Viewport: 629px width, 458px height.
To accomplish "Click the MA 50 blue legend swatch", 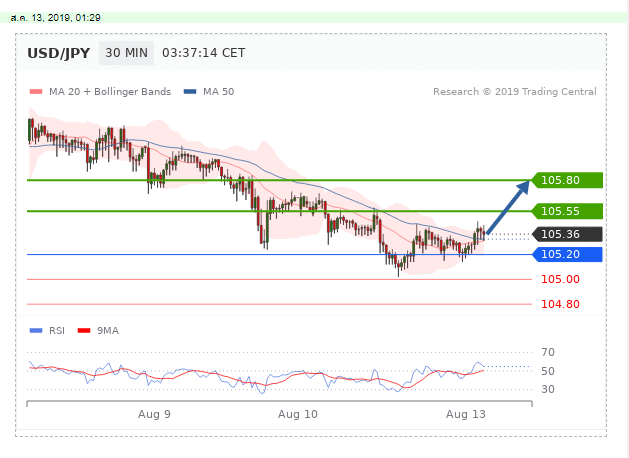I will [x=190, y=91].
